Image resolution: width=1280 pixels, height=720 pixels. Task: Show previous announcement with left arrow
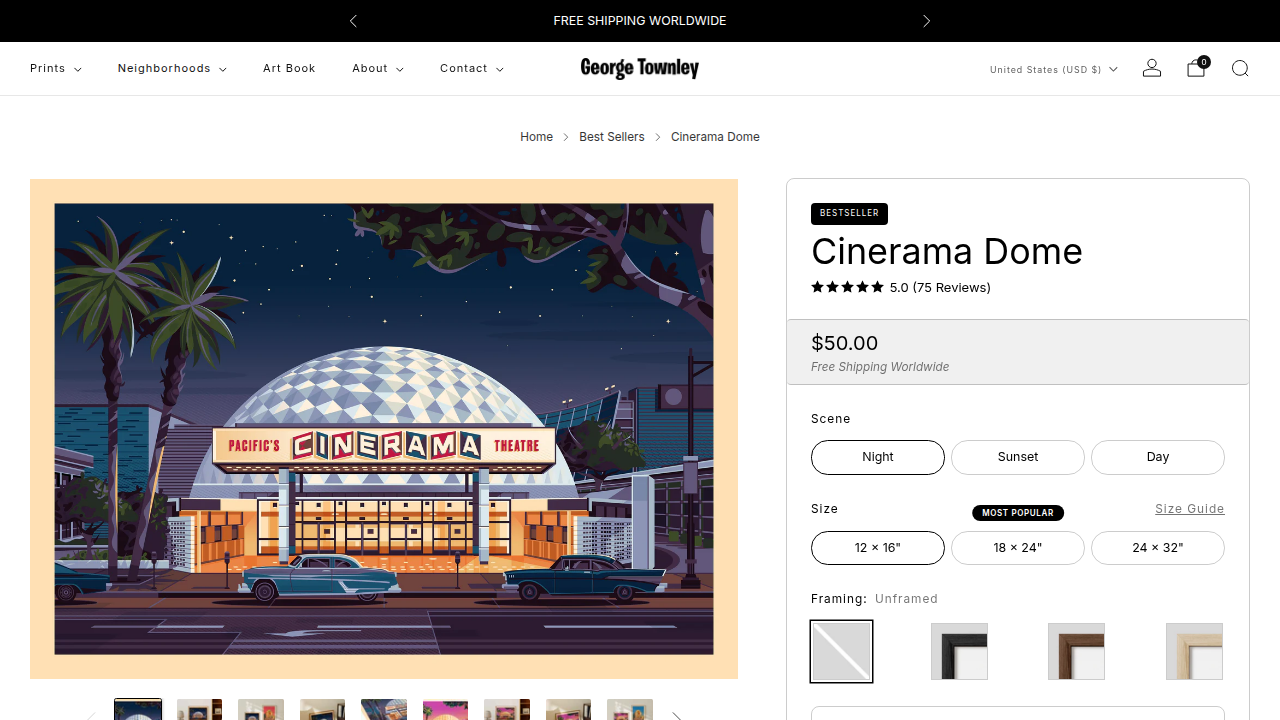tap(353, 21)
